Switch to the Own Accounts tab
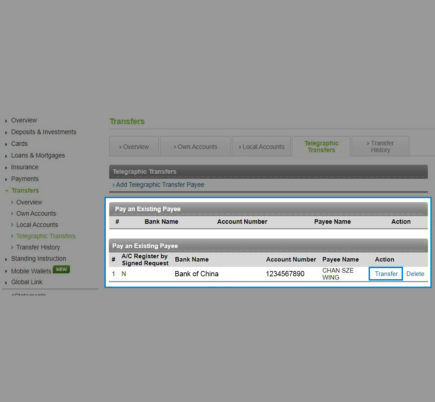 click(x=195, y=147)
